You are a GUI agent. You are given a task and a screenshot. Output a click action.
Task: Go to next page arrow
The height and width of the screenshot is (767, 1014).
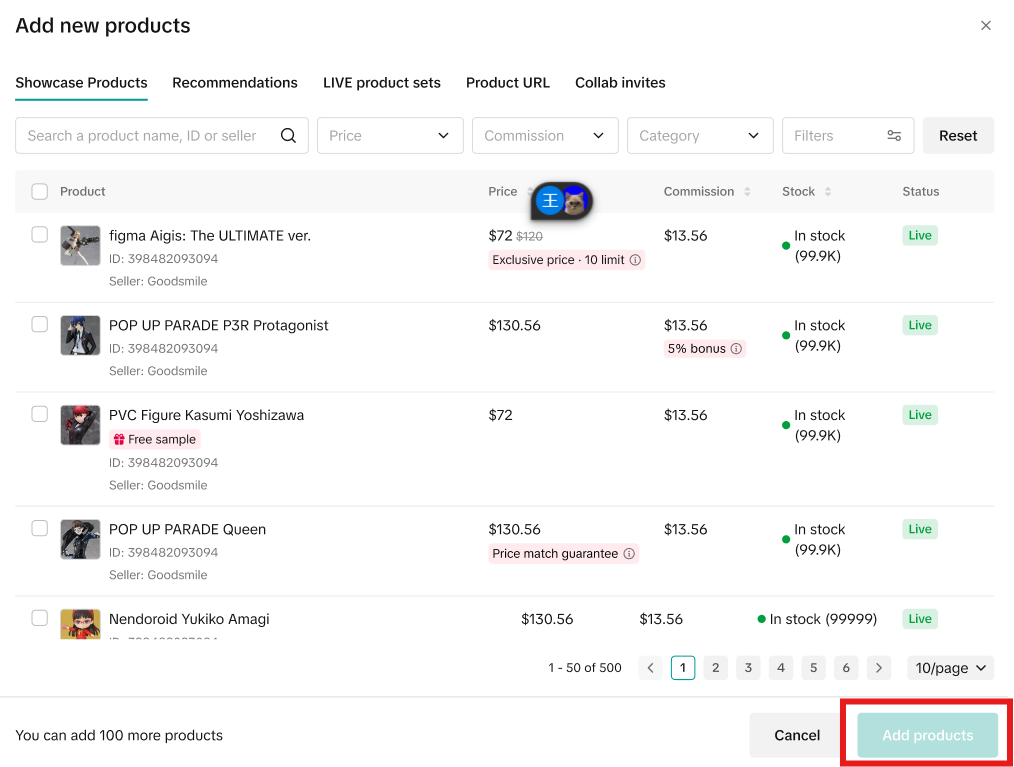pyautogui.click(x=879, y=668)
